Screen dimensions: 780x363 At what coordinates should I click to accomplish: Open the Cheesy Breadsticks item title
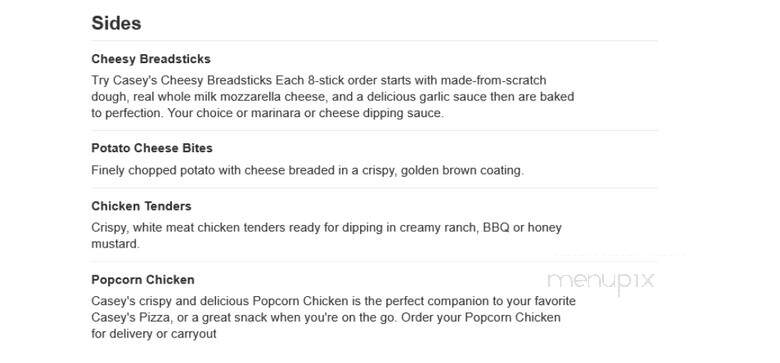pyautogui.click(x=151, y=59)
